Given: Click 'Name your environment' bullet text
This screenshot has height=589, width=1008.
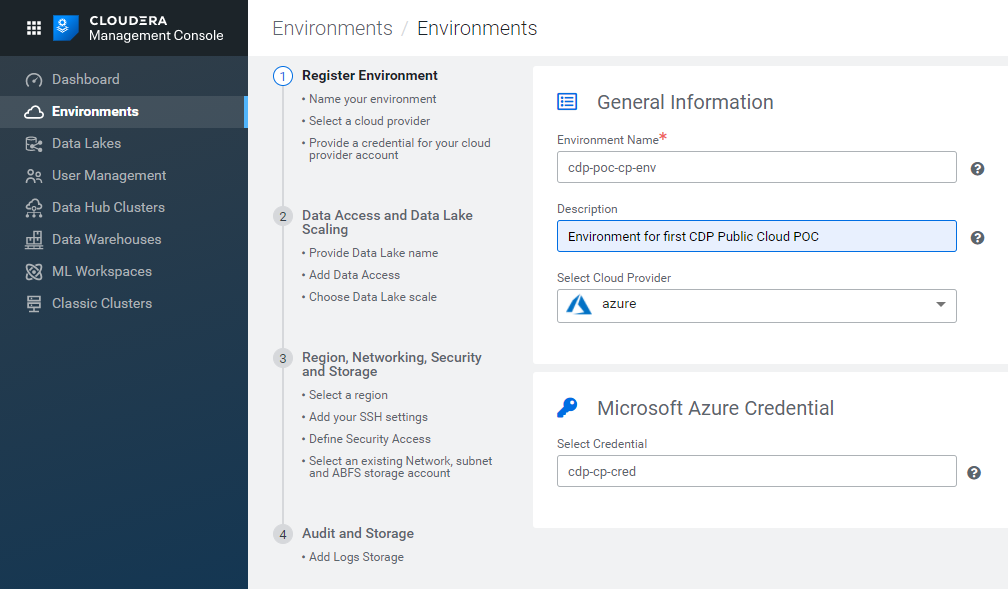Looking at the screenshot, I should coord(372,99).
